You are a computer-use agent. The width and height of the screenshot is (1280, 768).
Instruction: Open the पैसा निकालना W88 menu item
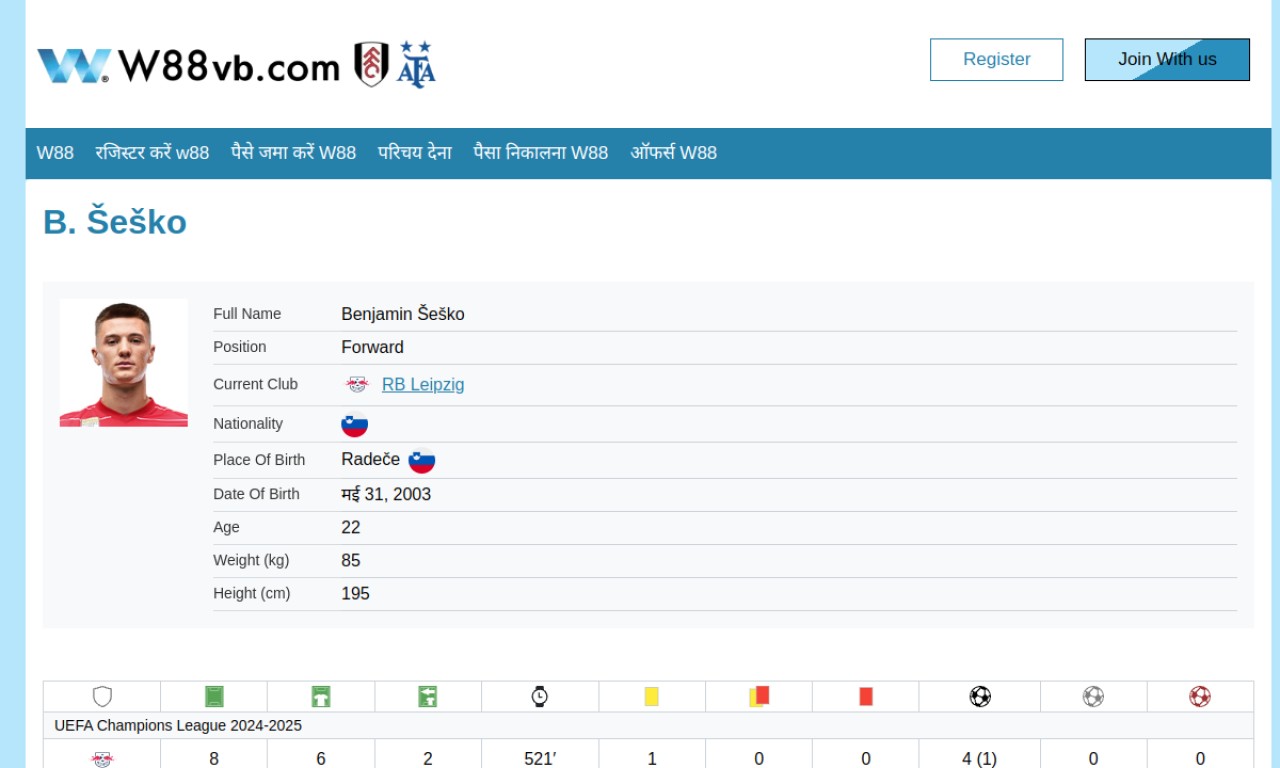click(541, 153)
